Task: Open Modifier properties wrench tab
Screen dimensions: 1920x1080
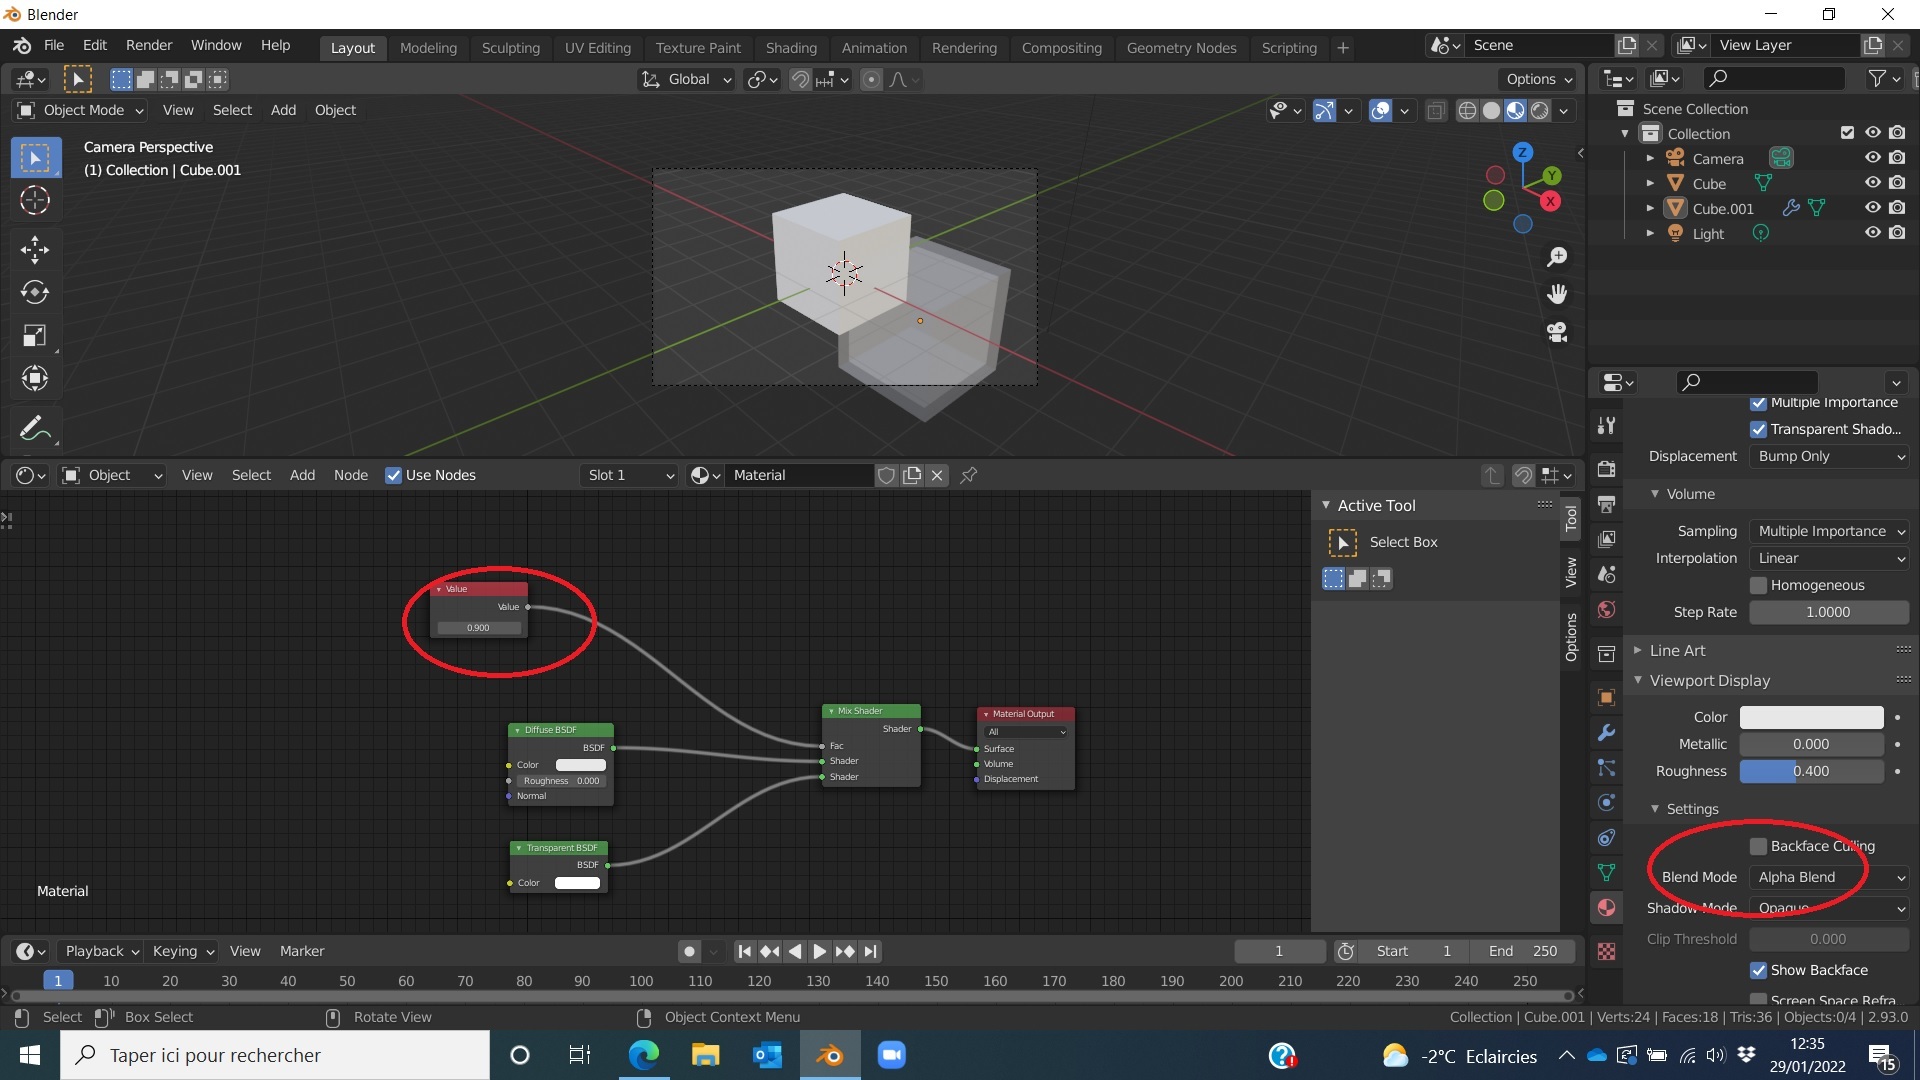Action: [x=1607, y=733]
